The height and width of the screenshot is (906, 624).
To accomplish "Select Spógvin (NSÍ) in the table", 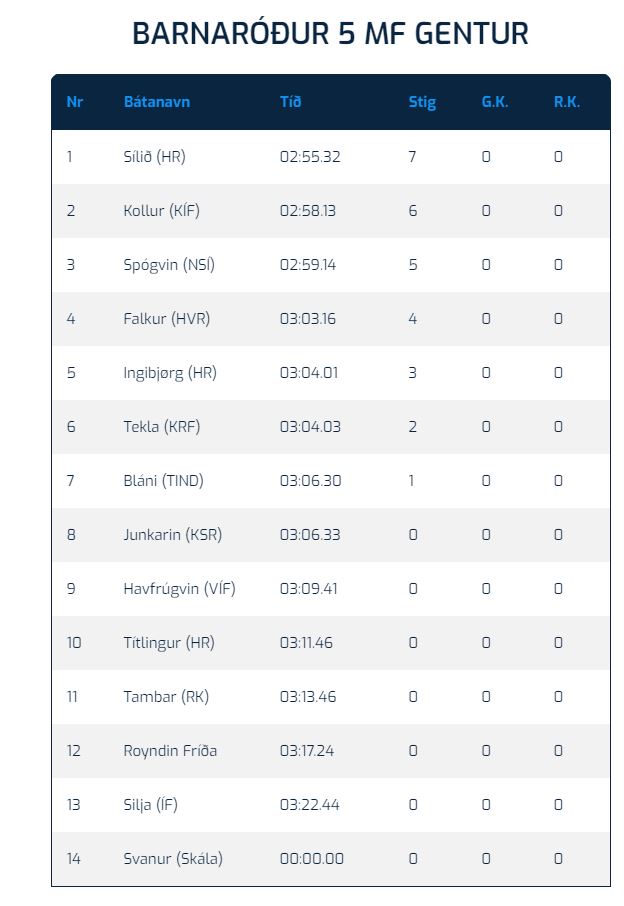I will [x=169, y=265].
